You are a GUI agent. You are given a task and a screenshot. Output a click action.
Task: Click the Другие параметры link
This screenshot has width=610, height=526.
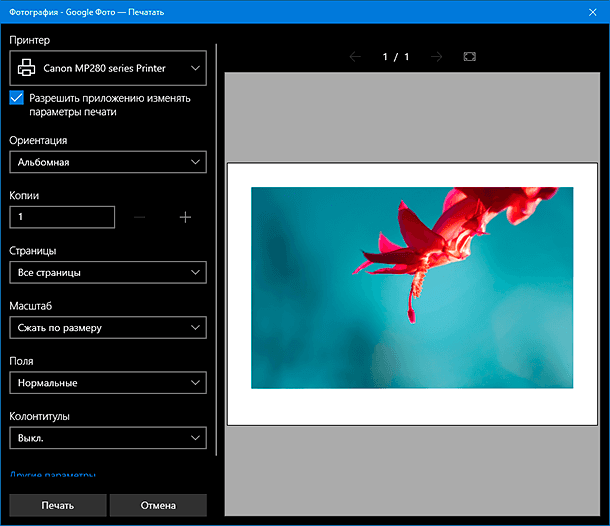(53, 474)
